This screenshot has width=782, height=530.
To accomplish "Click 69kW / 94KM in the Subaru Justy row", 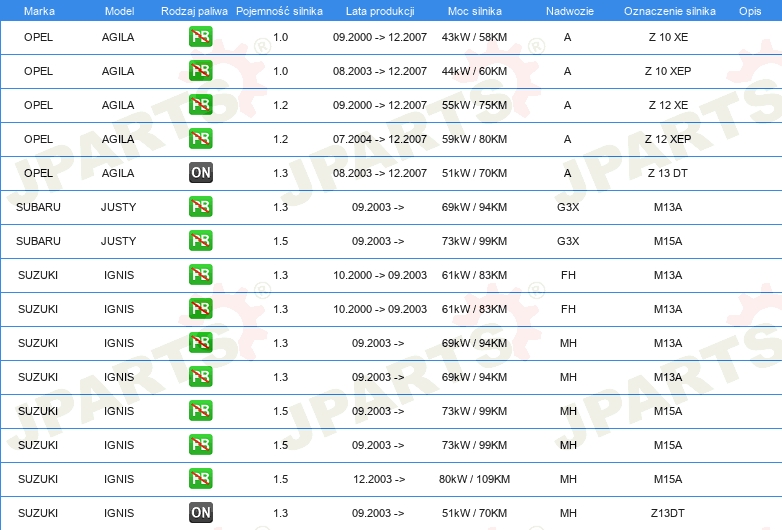I will click(474, 207).
